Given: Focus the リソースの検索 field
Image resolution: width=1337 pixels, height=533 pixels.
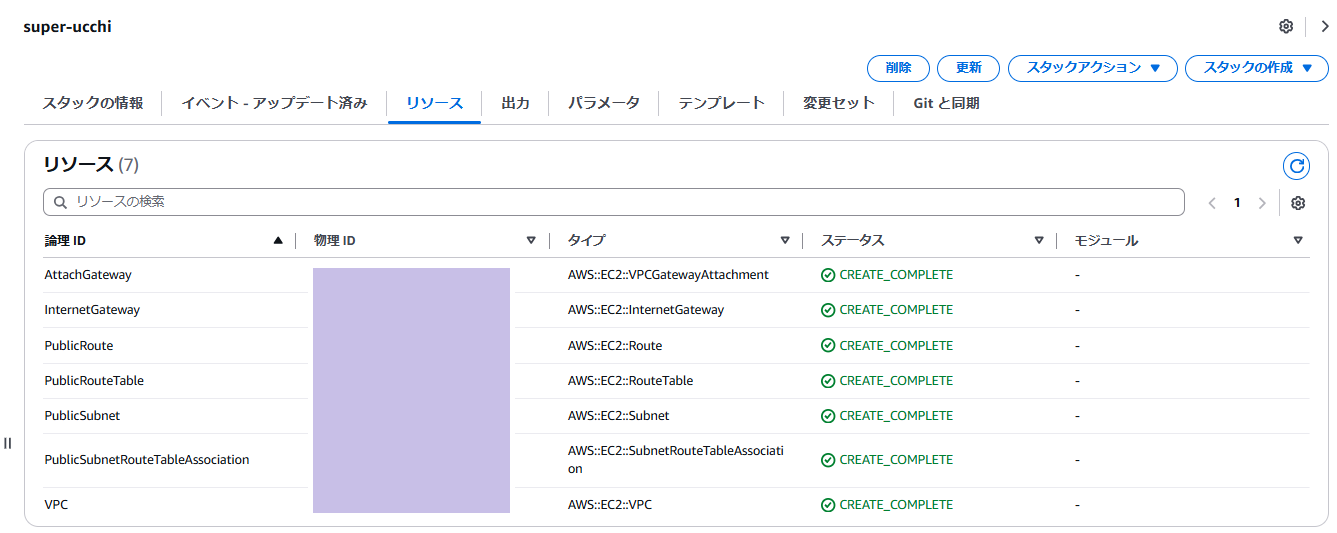Looking at the screenshot, I should pyautogui.click(x=614, y=202).
